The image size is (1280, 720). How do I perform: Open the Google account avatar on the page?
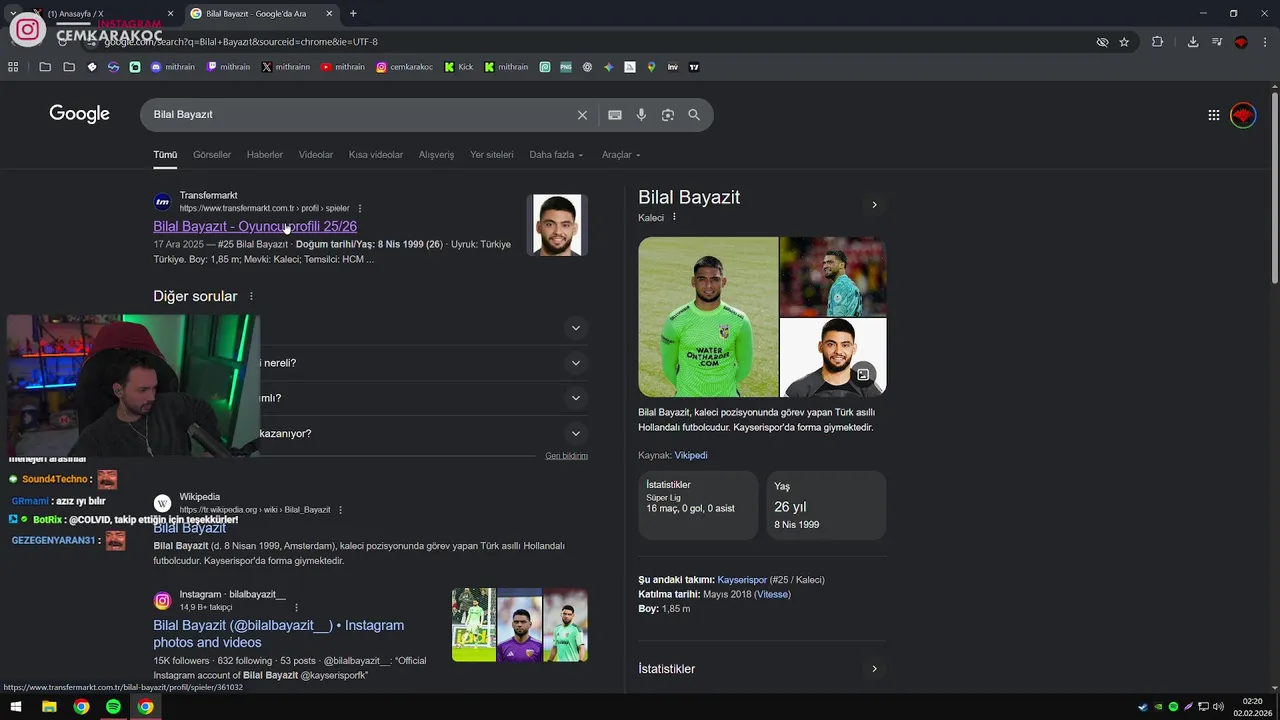(x=1243, y=115)
